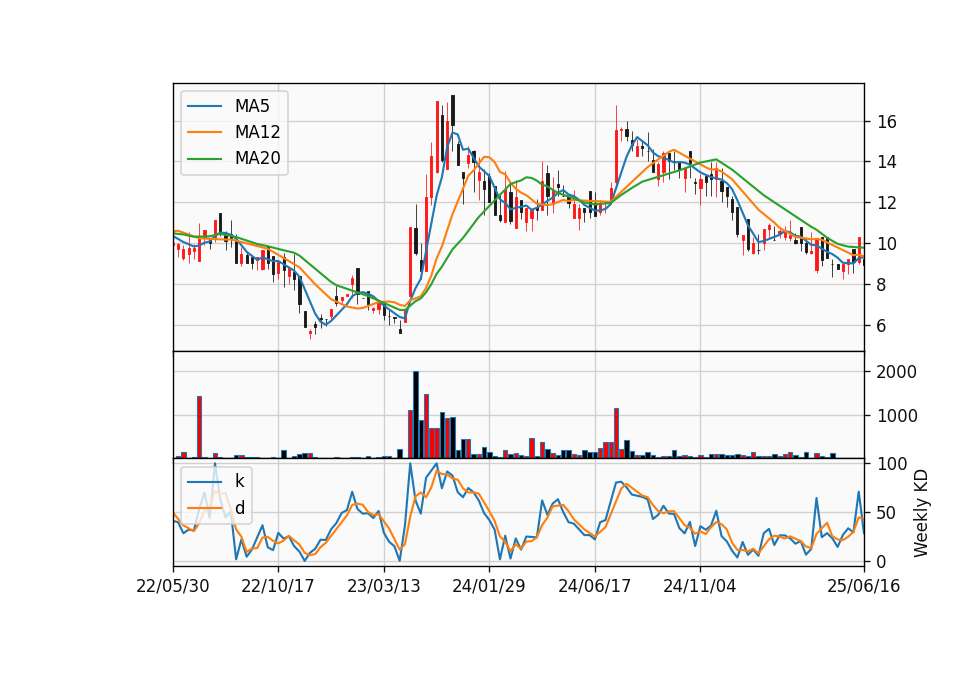Click the tallest black volume bar near 2000

[x=416, y=414]
